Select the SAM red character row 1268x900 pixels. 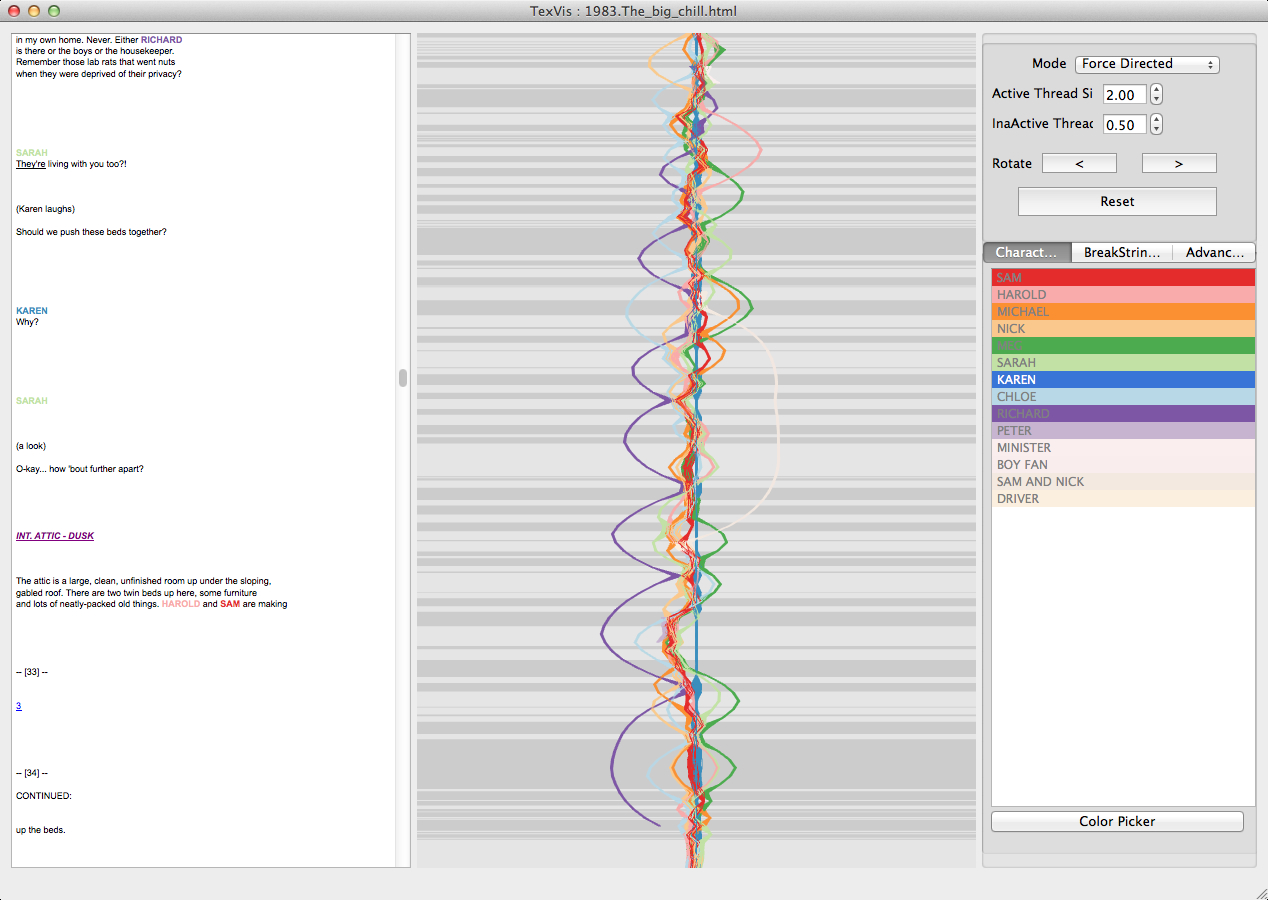pos(1123,278)
